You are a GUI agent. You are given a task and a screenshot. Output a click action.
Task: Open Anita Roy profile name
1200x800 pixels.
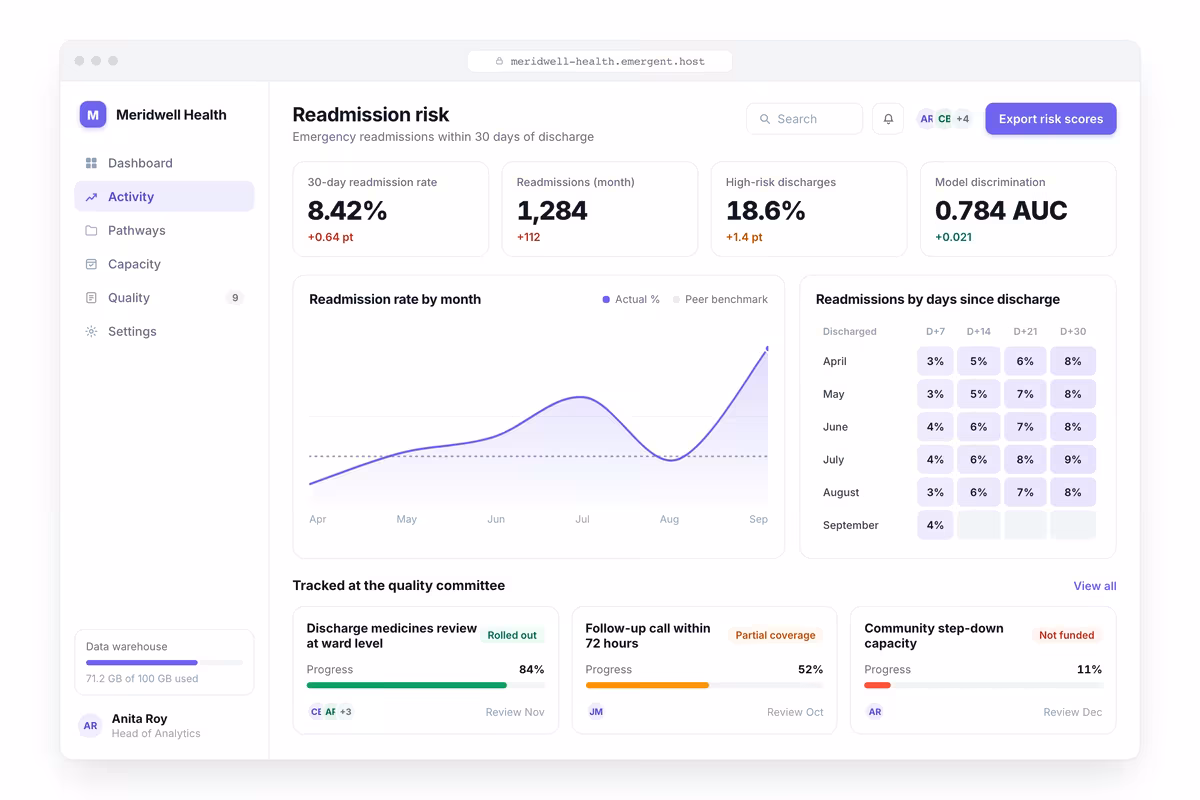[x=139, y=719]
